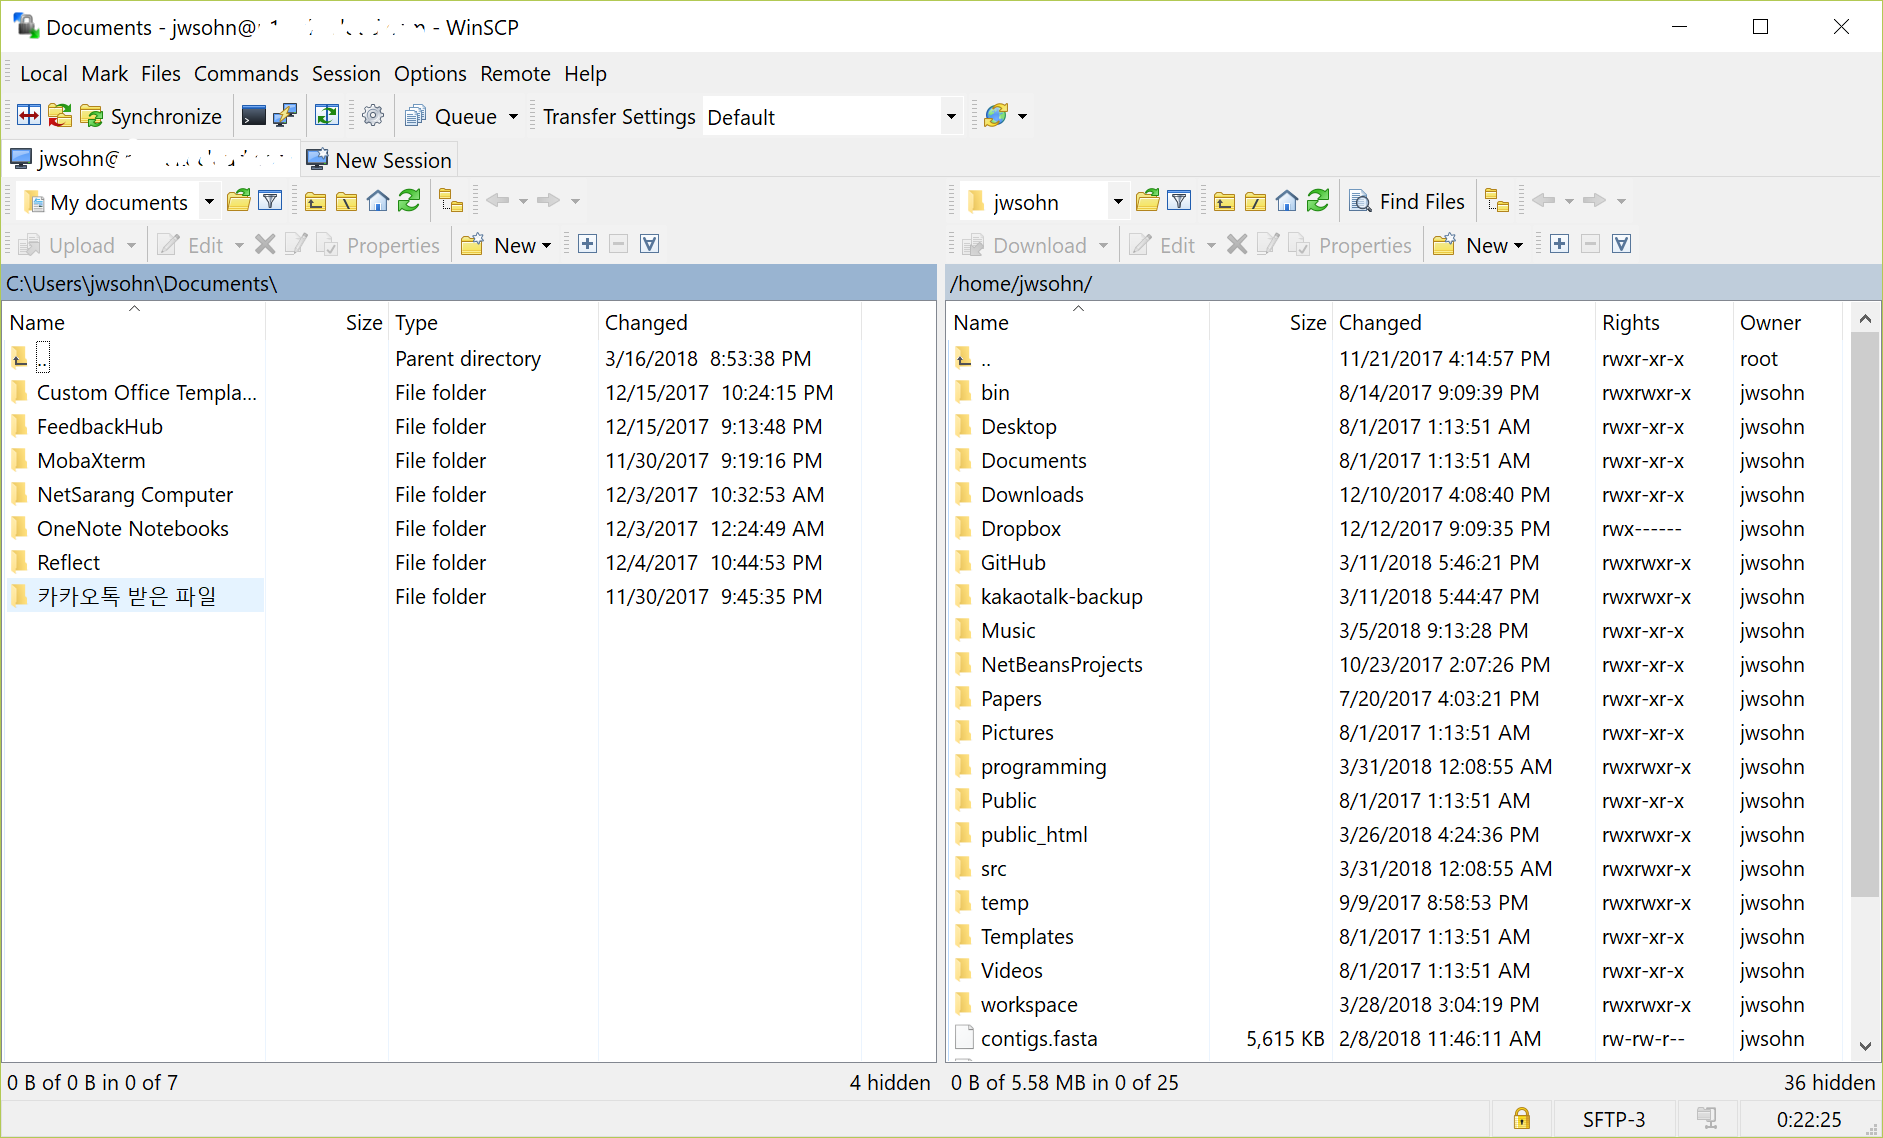
Task: Expand the remote New button dropdown
Action: click(x=1520, y=244)
